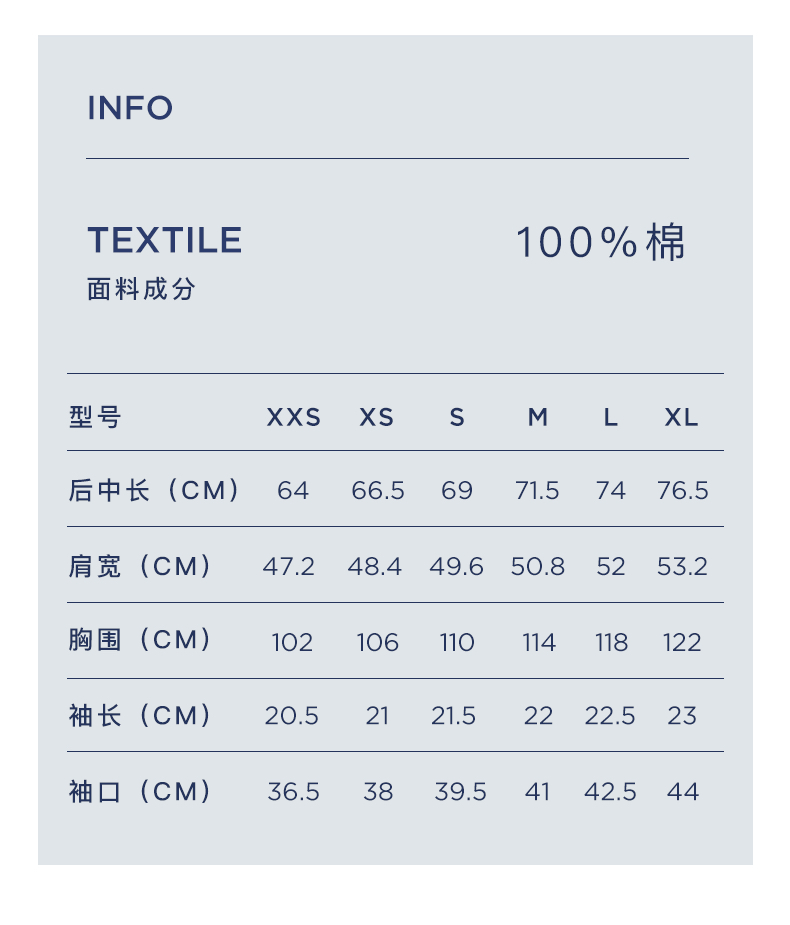Click the 面料成分 subtitle
The height and width of the screenshot is (925, 790).
pyautogui.click(x=141, y=290)
